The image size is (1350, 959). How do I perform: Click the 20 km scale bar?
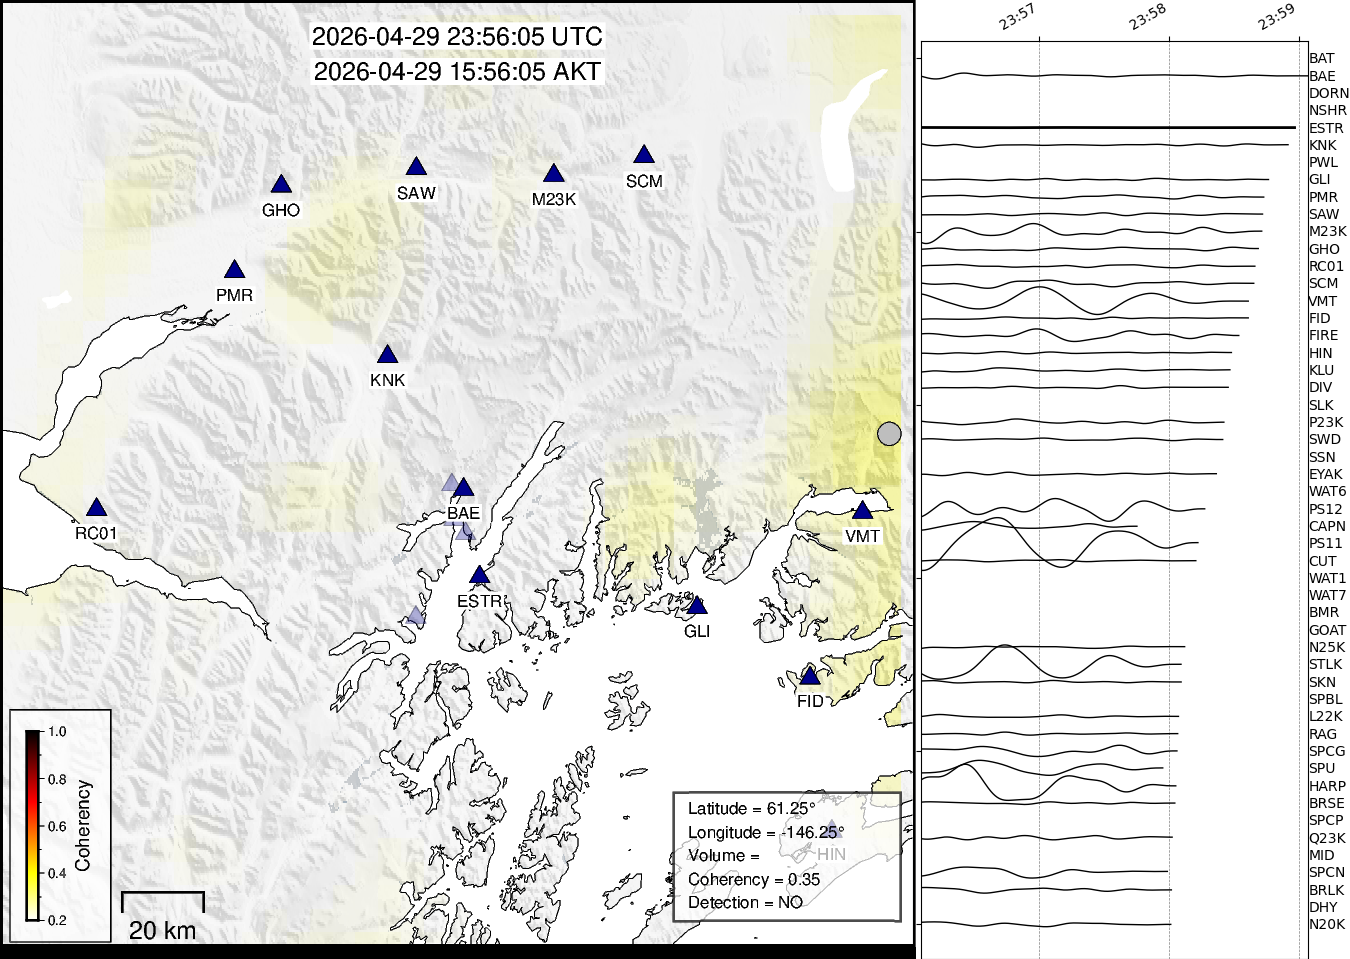[163, 901]
